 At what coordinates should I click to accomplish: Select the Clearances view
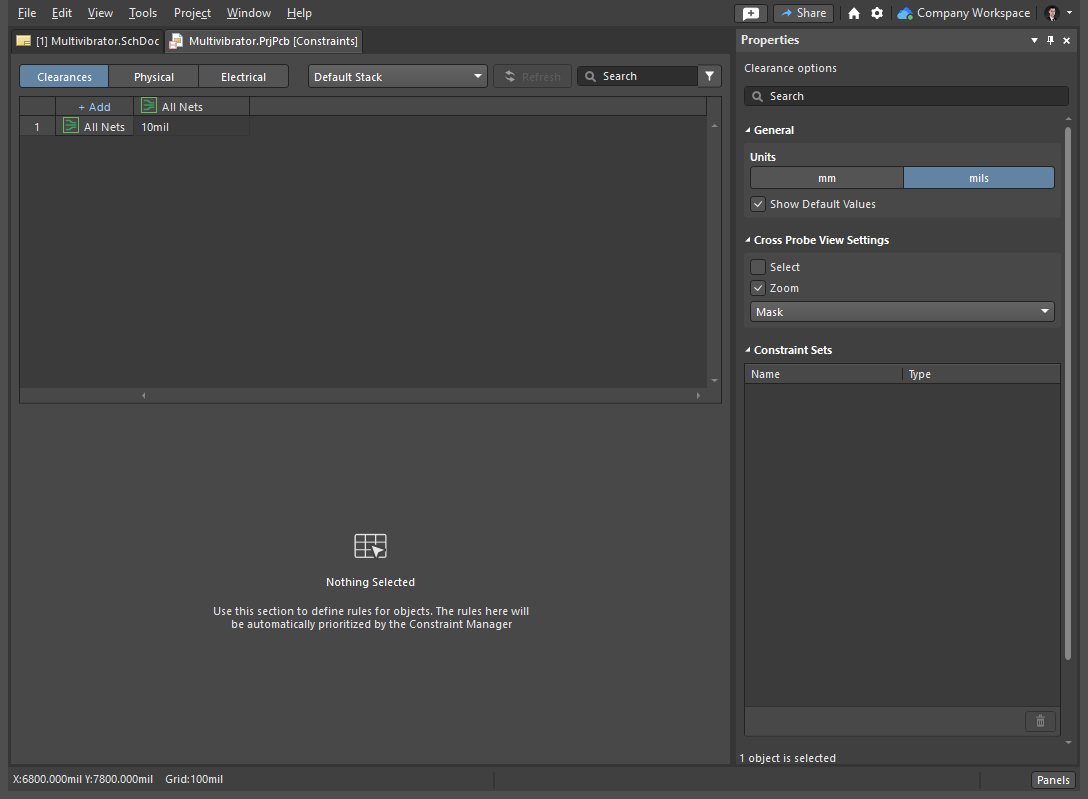(64, 77)
